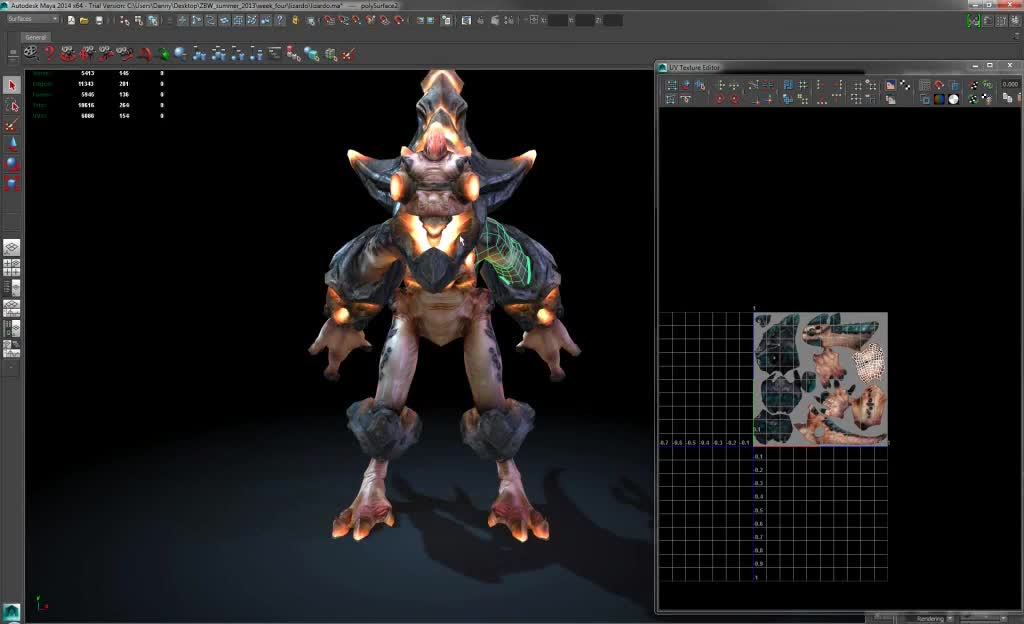Switch to single perspective view layout
The image size is (1024, 624).
[x=12, y=247]
